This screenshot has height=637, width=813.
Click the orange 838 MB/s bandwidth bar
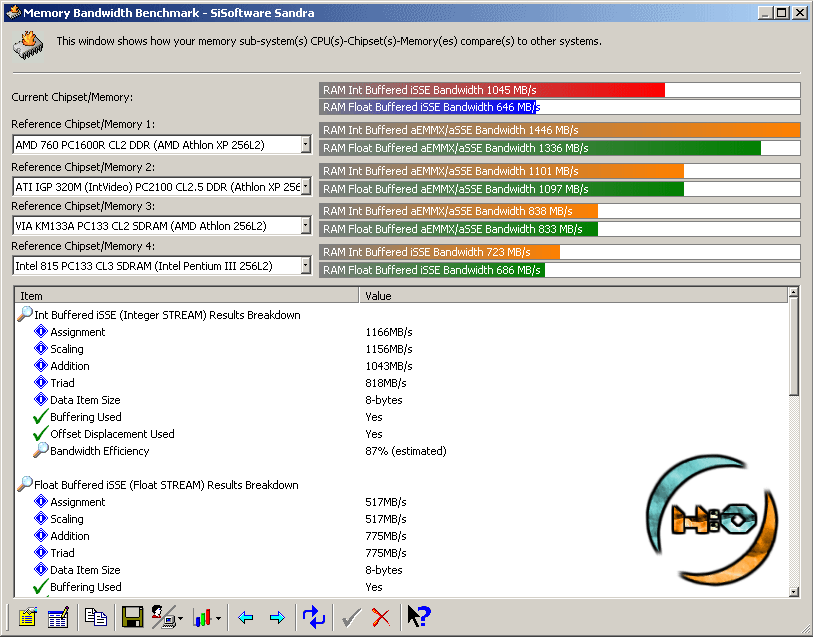tap(458, 211)
